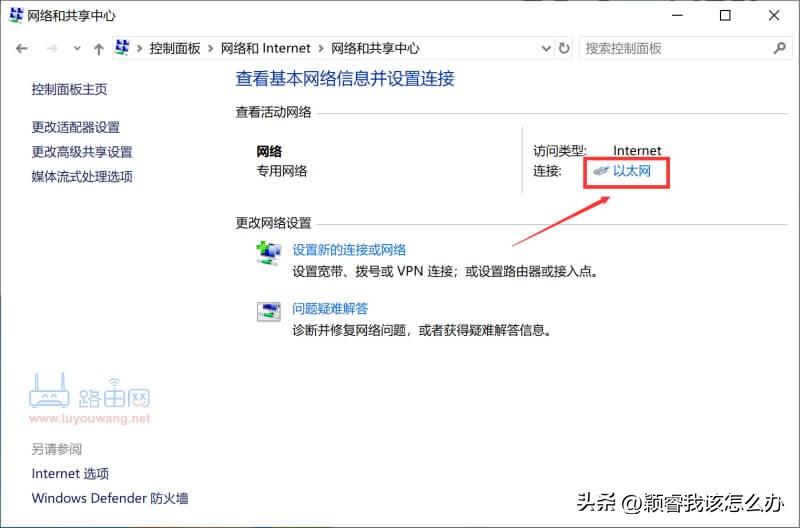Click the troubleshooter icon
This screenshot has height=528, width=800.
[268, 311]
